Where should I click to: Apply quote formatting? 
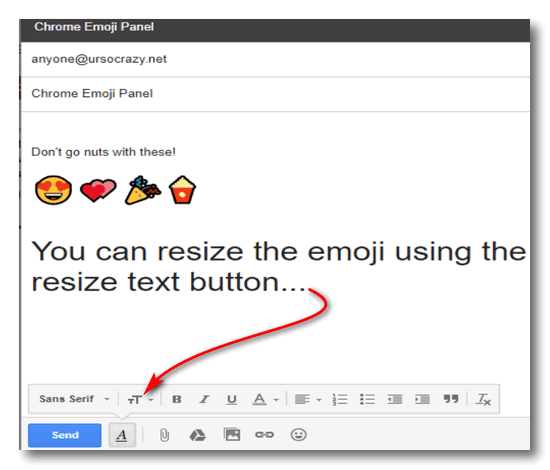[x=451, y=399]
